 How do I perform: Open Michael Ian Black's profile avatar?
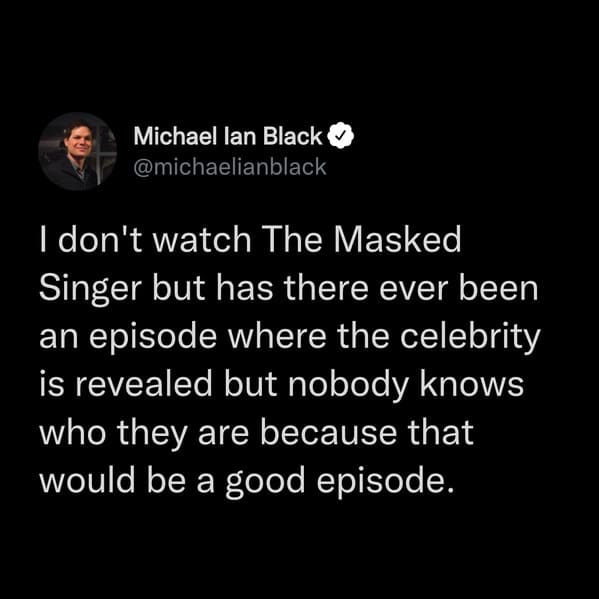tap(78, 151)
